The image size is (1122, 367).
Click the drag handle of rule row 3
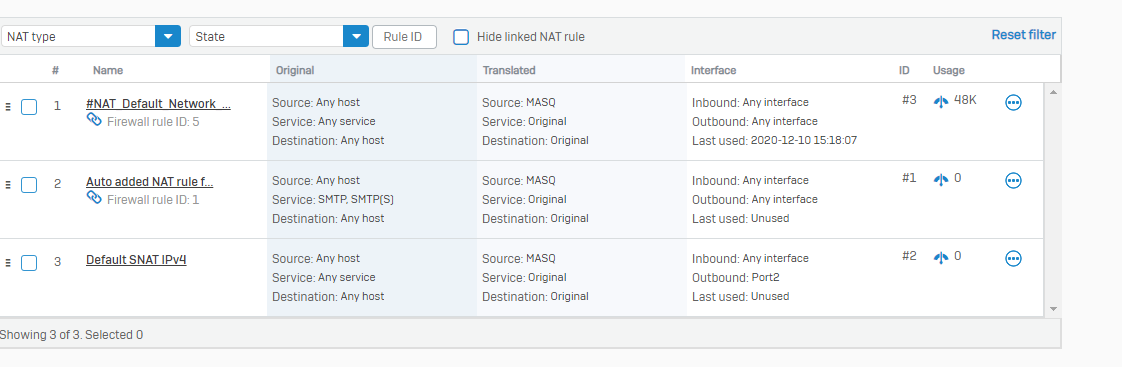tap(8, 263)
